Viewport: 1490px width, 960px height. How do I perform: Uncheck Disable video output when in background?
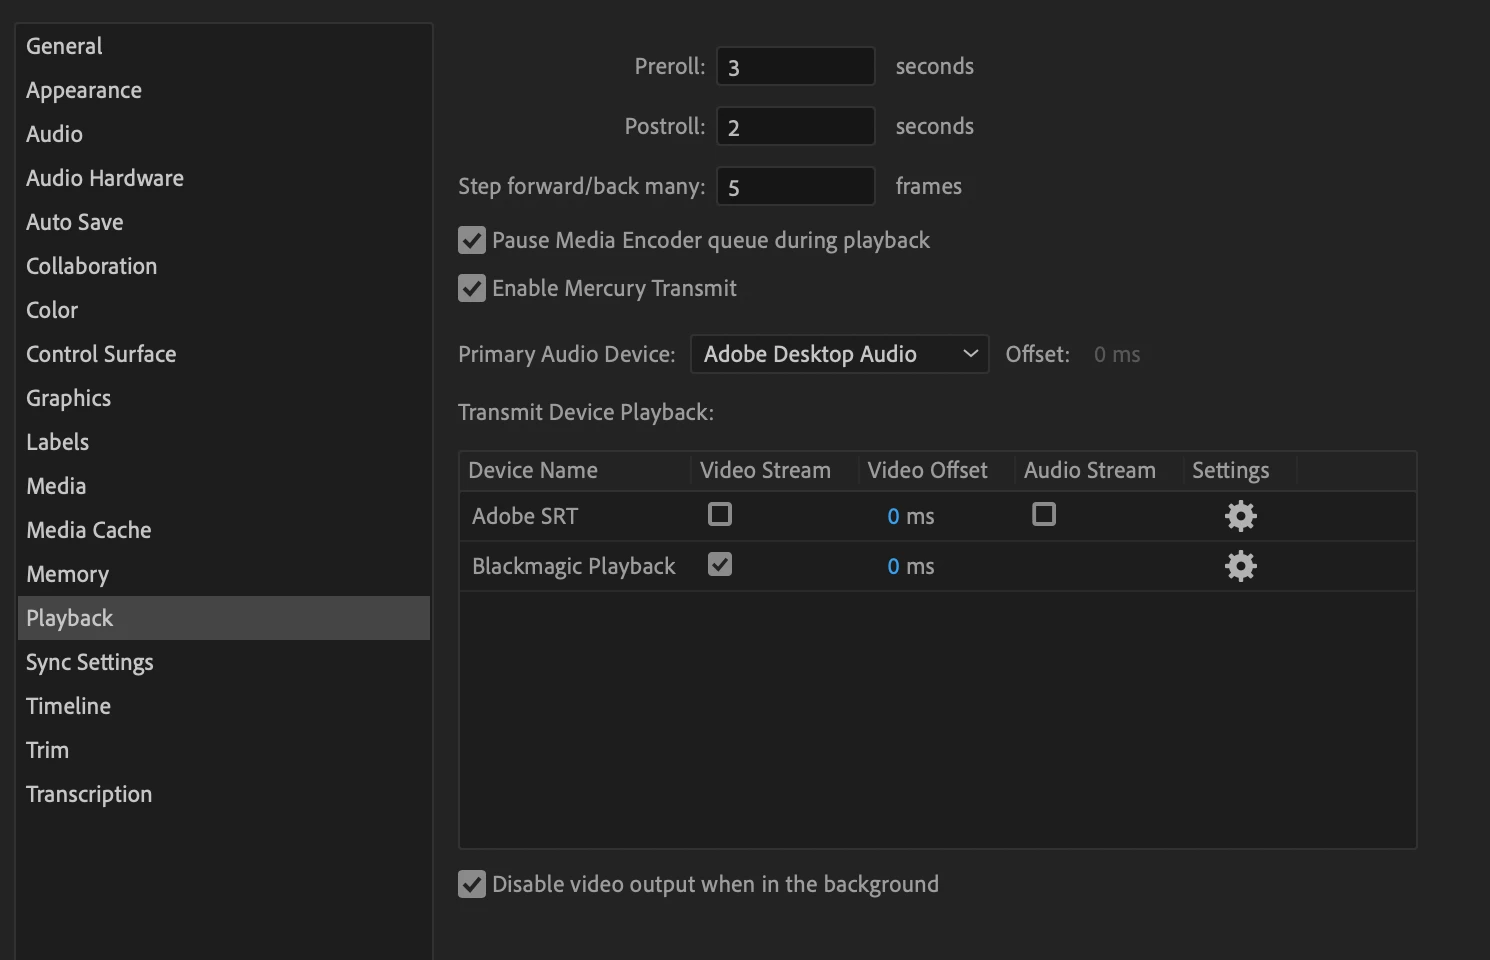coord(472,884)
